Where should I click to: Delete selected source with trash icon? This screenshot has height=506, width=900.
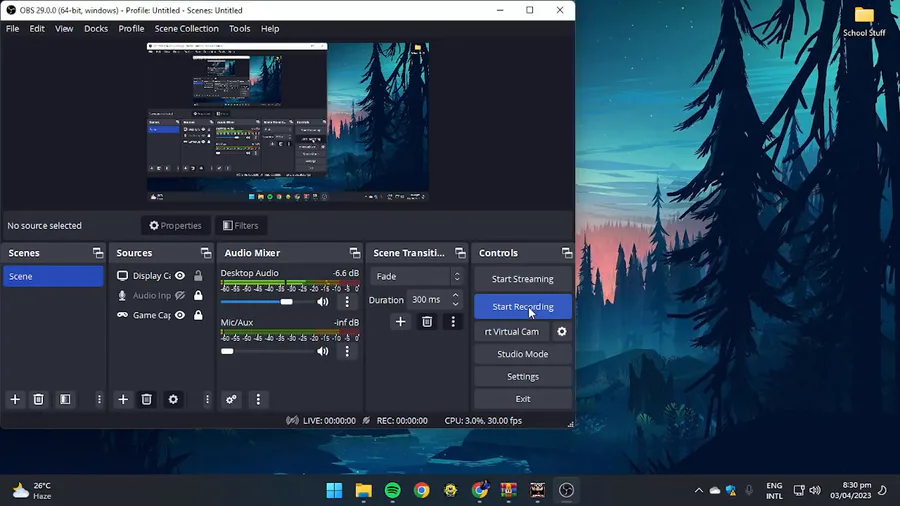146,399
